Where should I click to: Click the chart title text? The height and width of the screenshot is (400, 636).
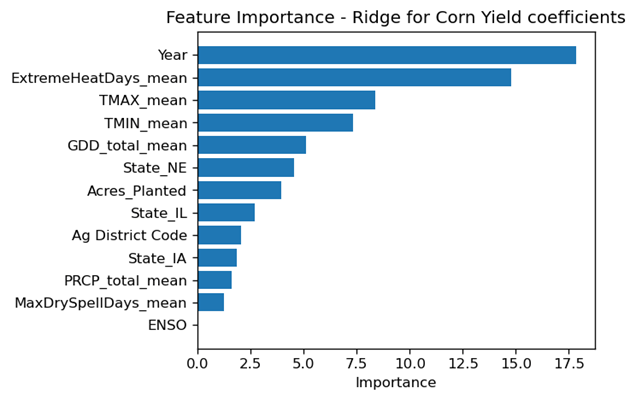[x=395, y=18]
